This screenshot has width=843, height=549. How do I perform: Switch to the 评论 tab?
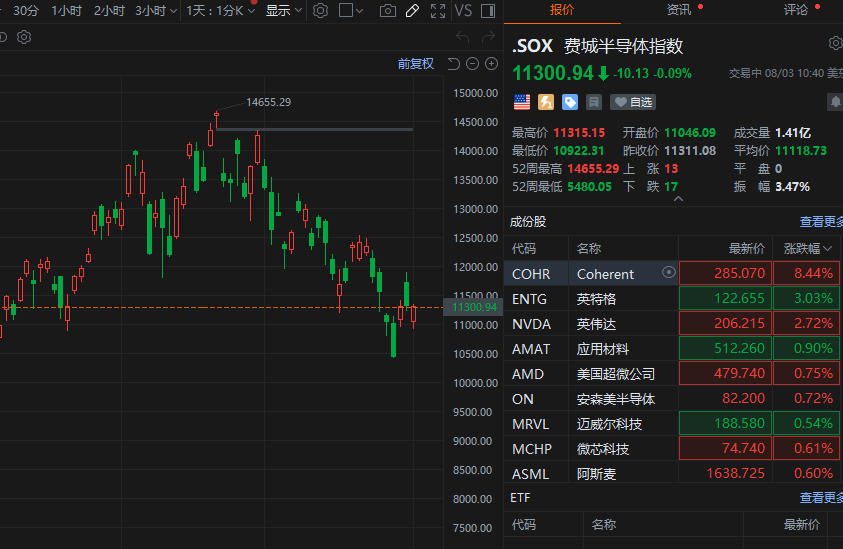point(796,10)
